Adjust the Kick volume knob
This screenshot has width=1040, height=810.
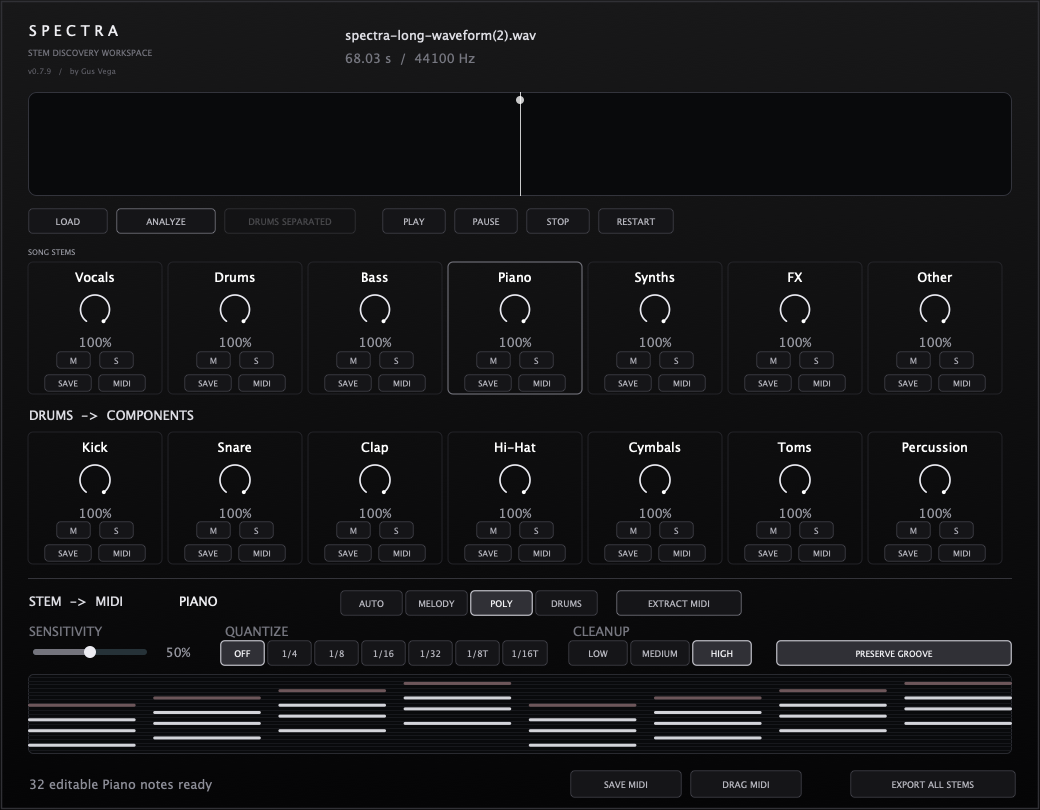(x=95, y=480)
